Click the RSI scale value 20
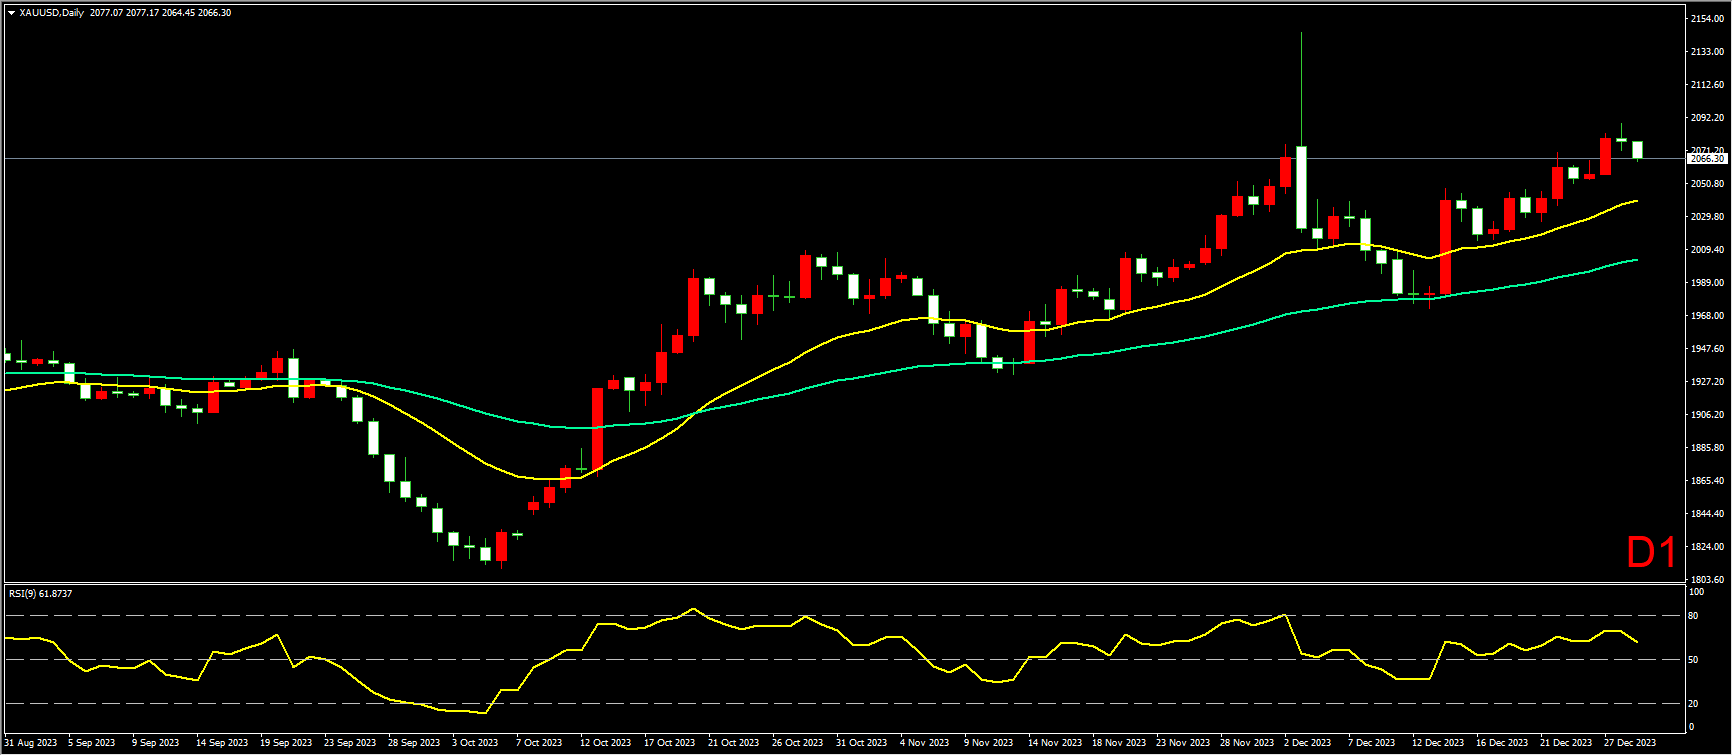This screenshot has width=1733, height=756. (x=1694, y=704)
